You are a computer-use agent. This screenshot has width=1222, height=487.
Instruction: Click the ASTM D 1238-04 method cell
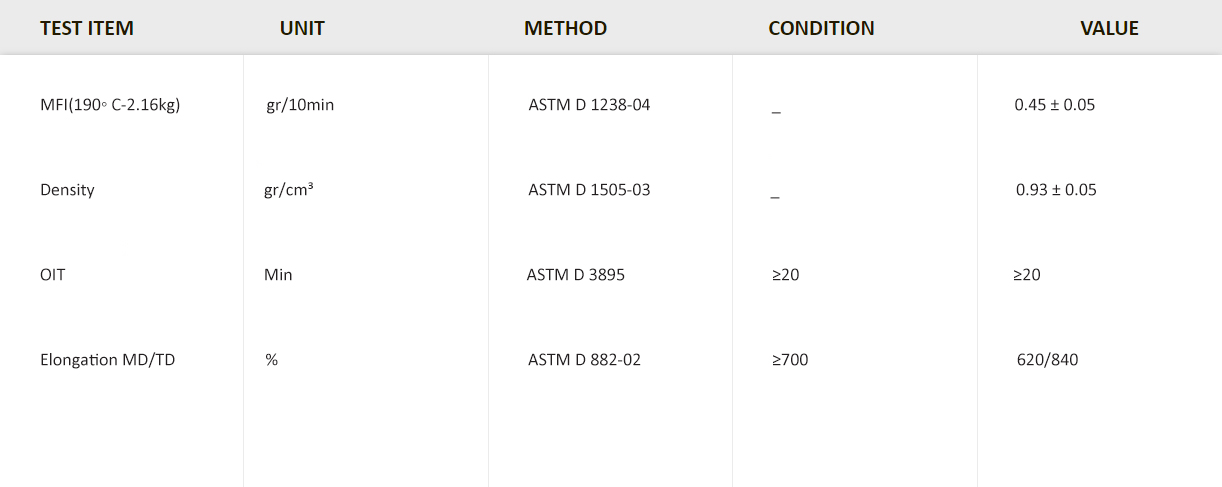coord(589,104)
